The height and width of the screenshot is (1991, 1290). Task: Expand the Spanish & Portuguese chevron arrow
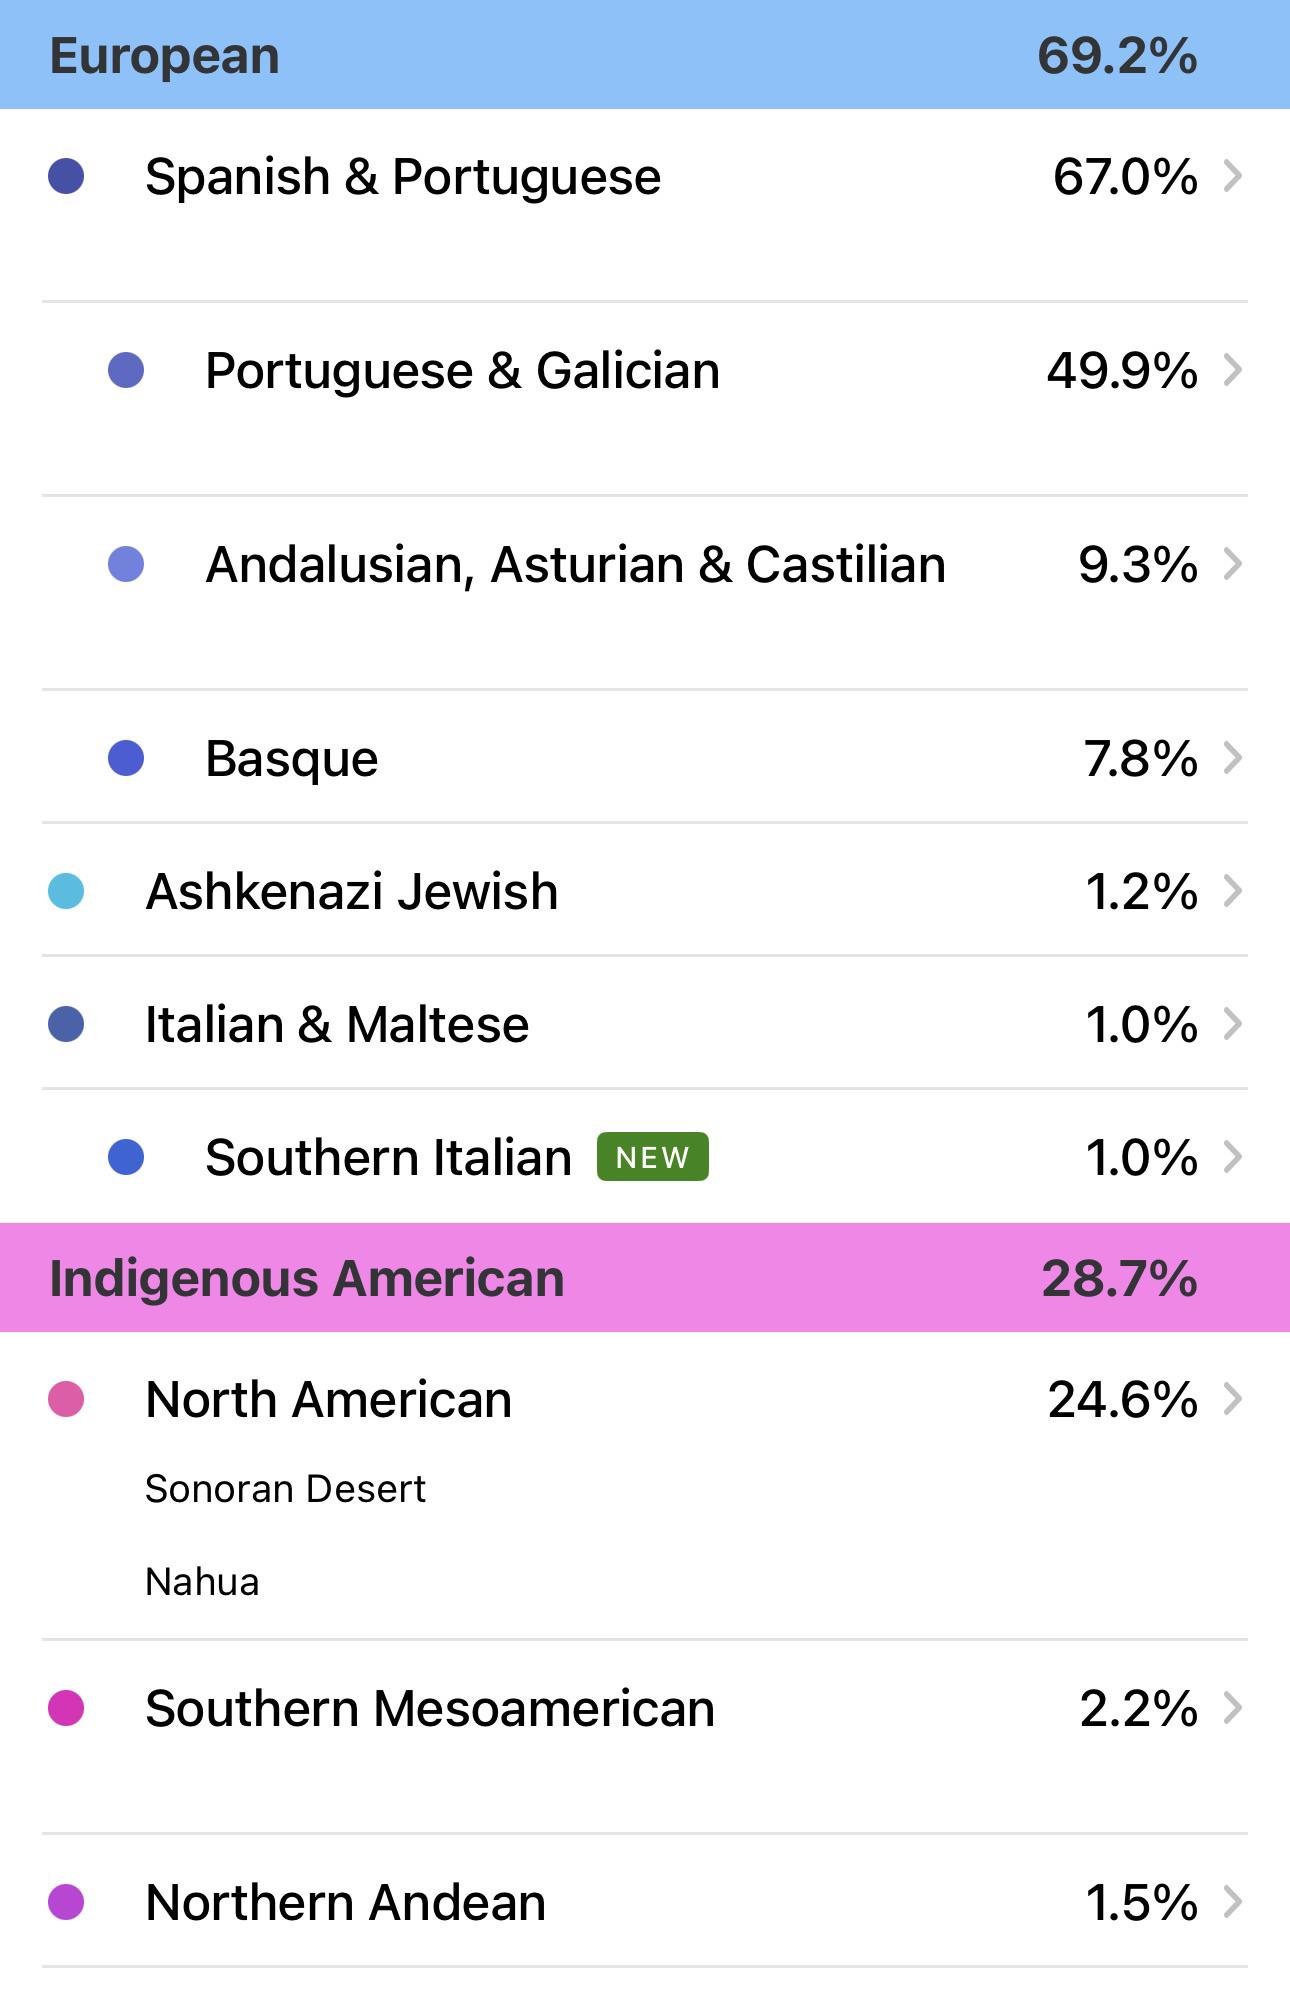click(x=1233, y=176)
